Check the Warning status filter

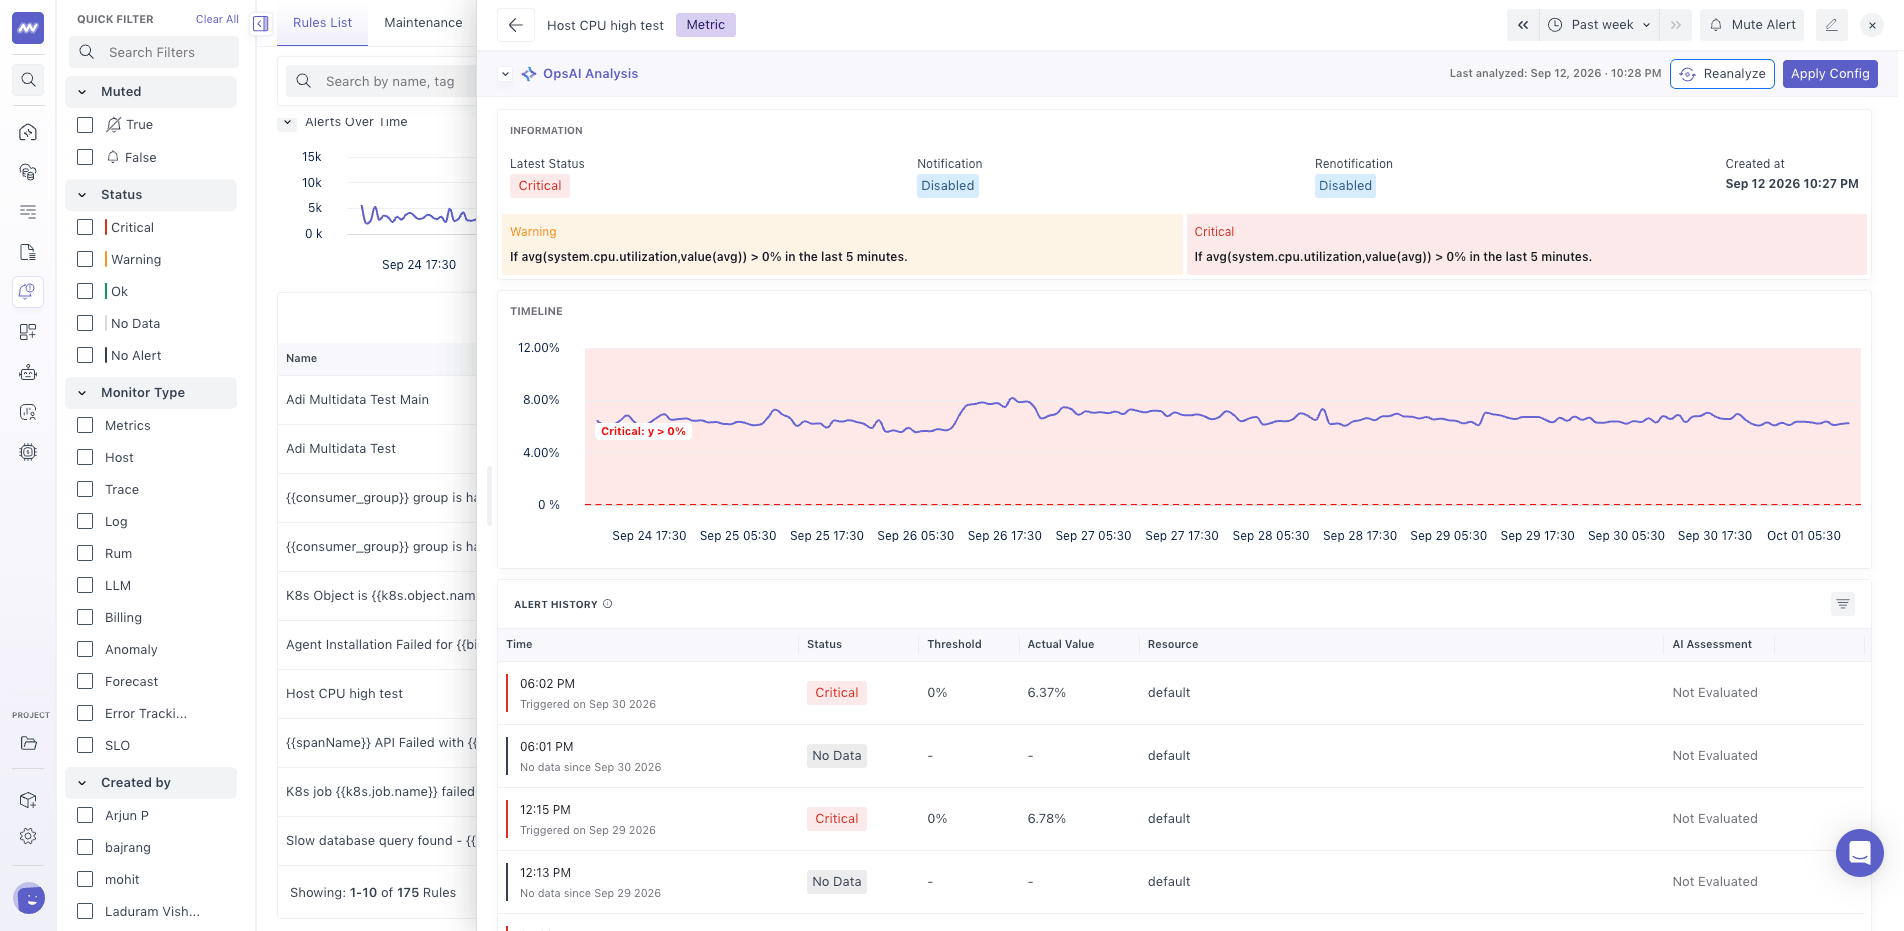coord(85,259)
